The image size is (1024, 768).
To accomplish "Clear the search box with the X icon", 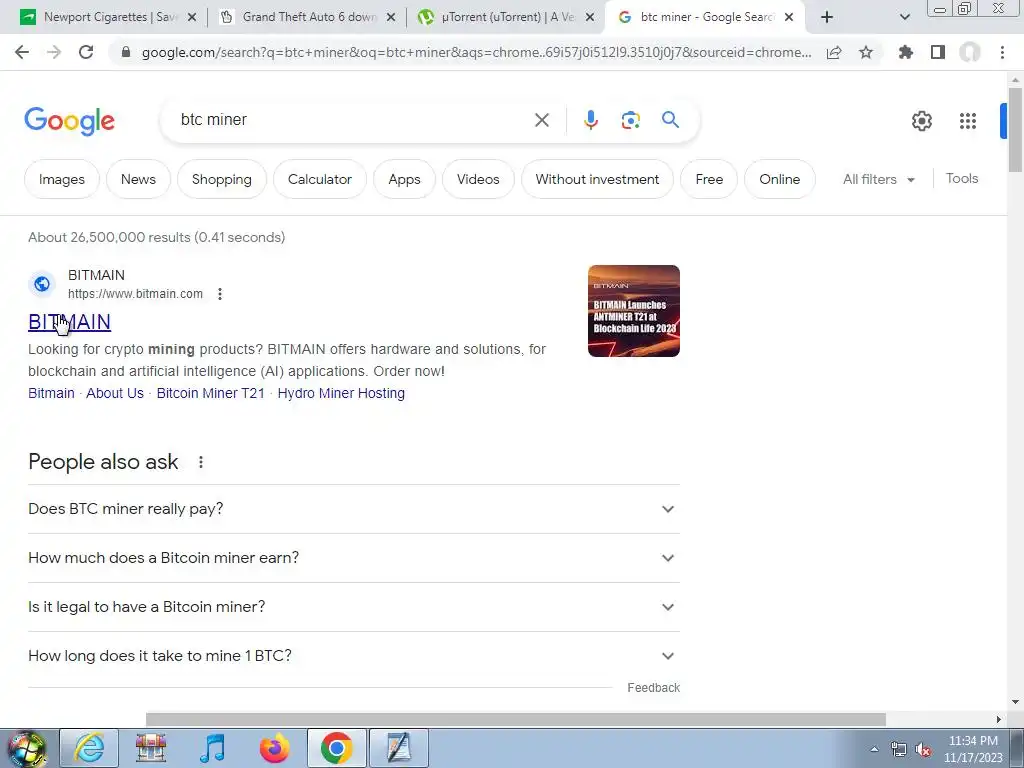I will [x=541, y=120].
